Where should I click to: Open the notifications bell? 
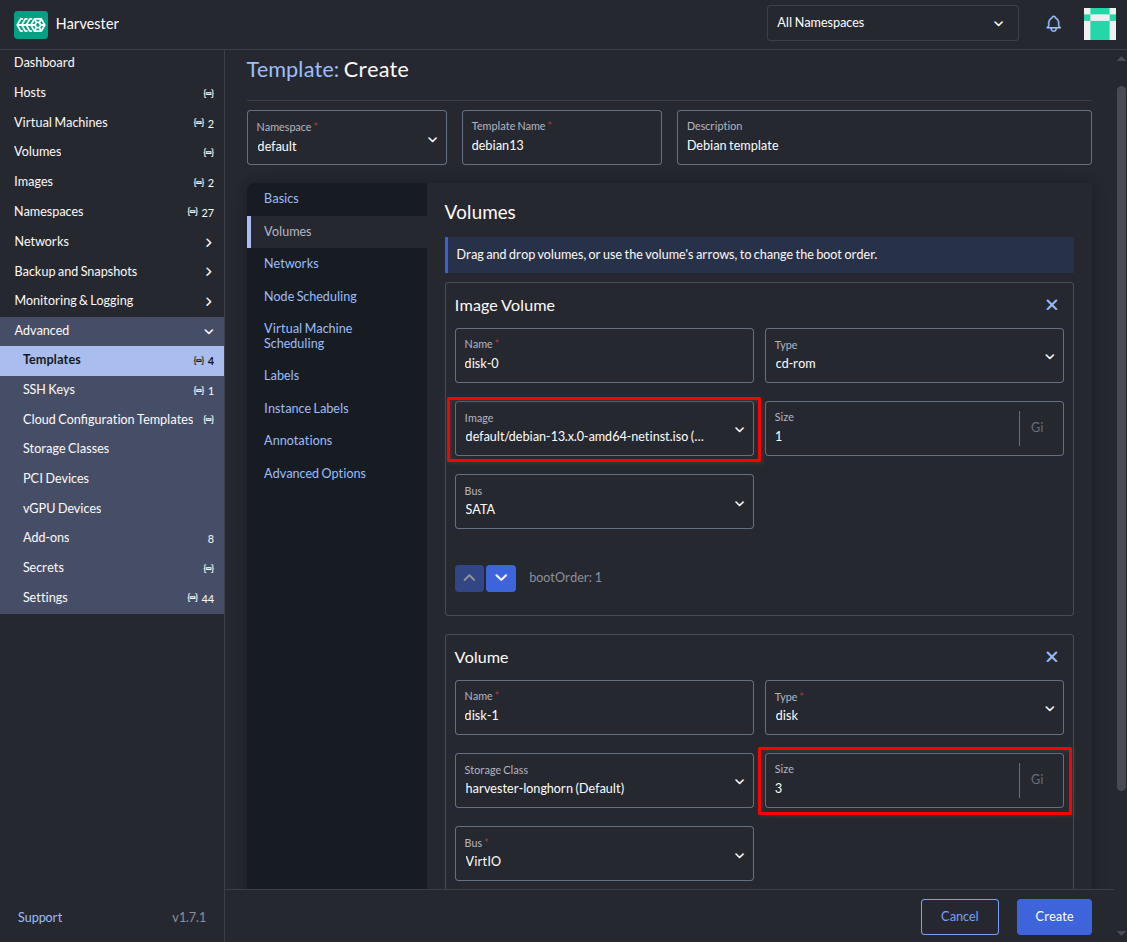tap(1053, 24)
